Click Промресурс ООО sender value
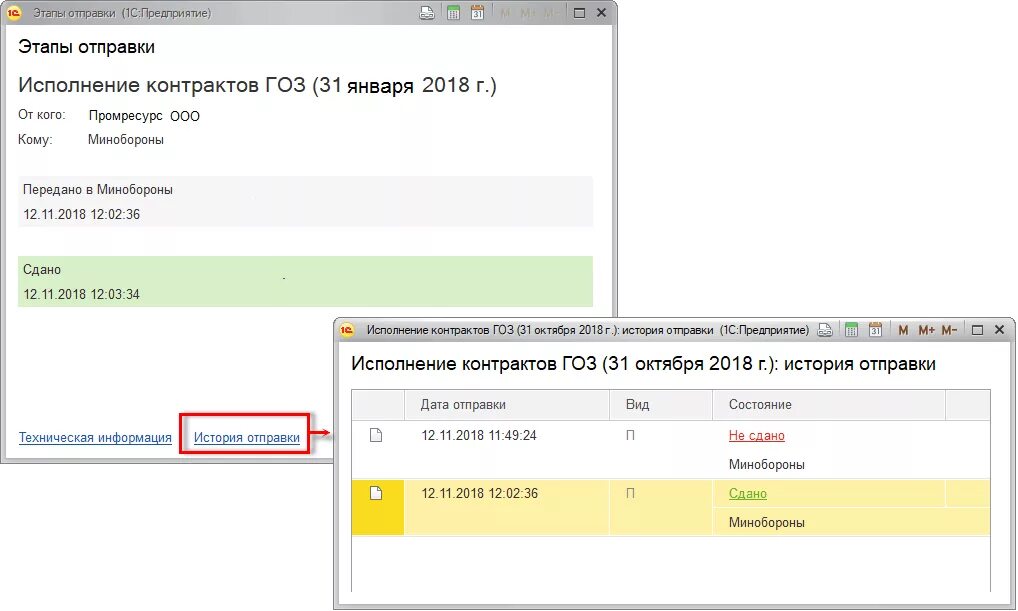This screenshot has height=611, width=1018. [x=144, y=116]
